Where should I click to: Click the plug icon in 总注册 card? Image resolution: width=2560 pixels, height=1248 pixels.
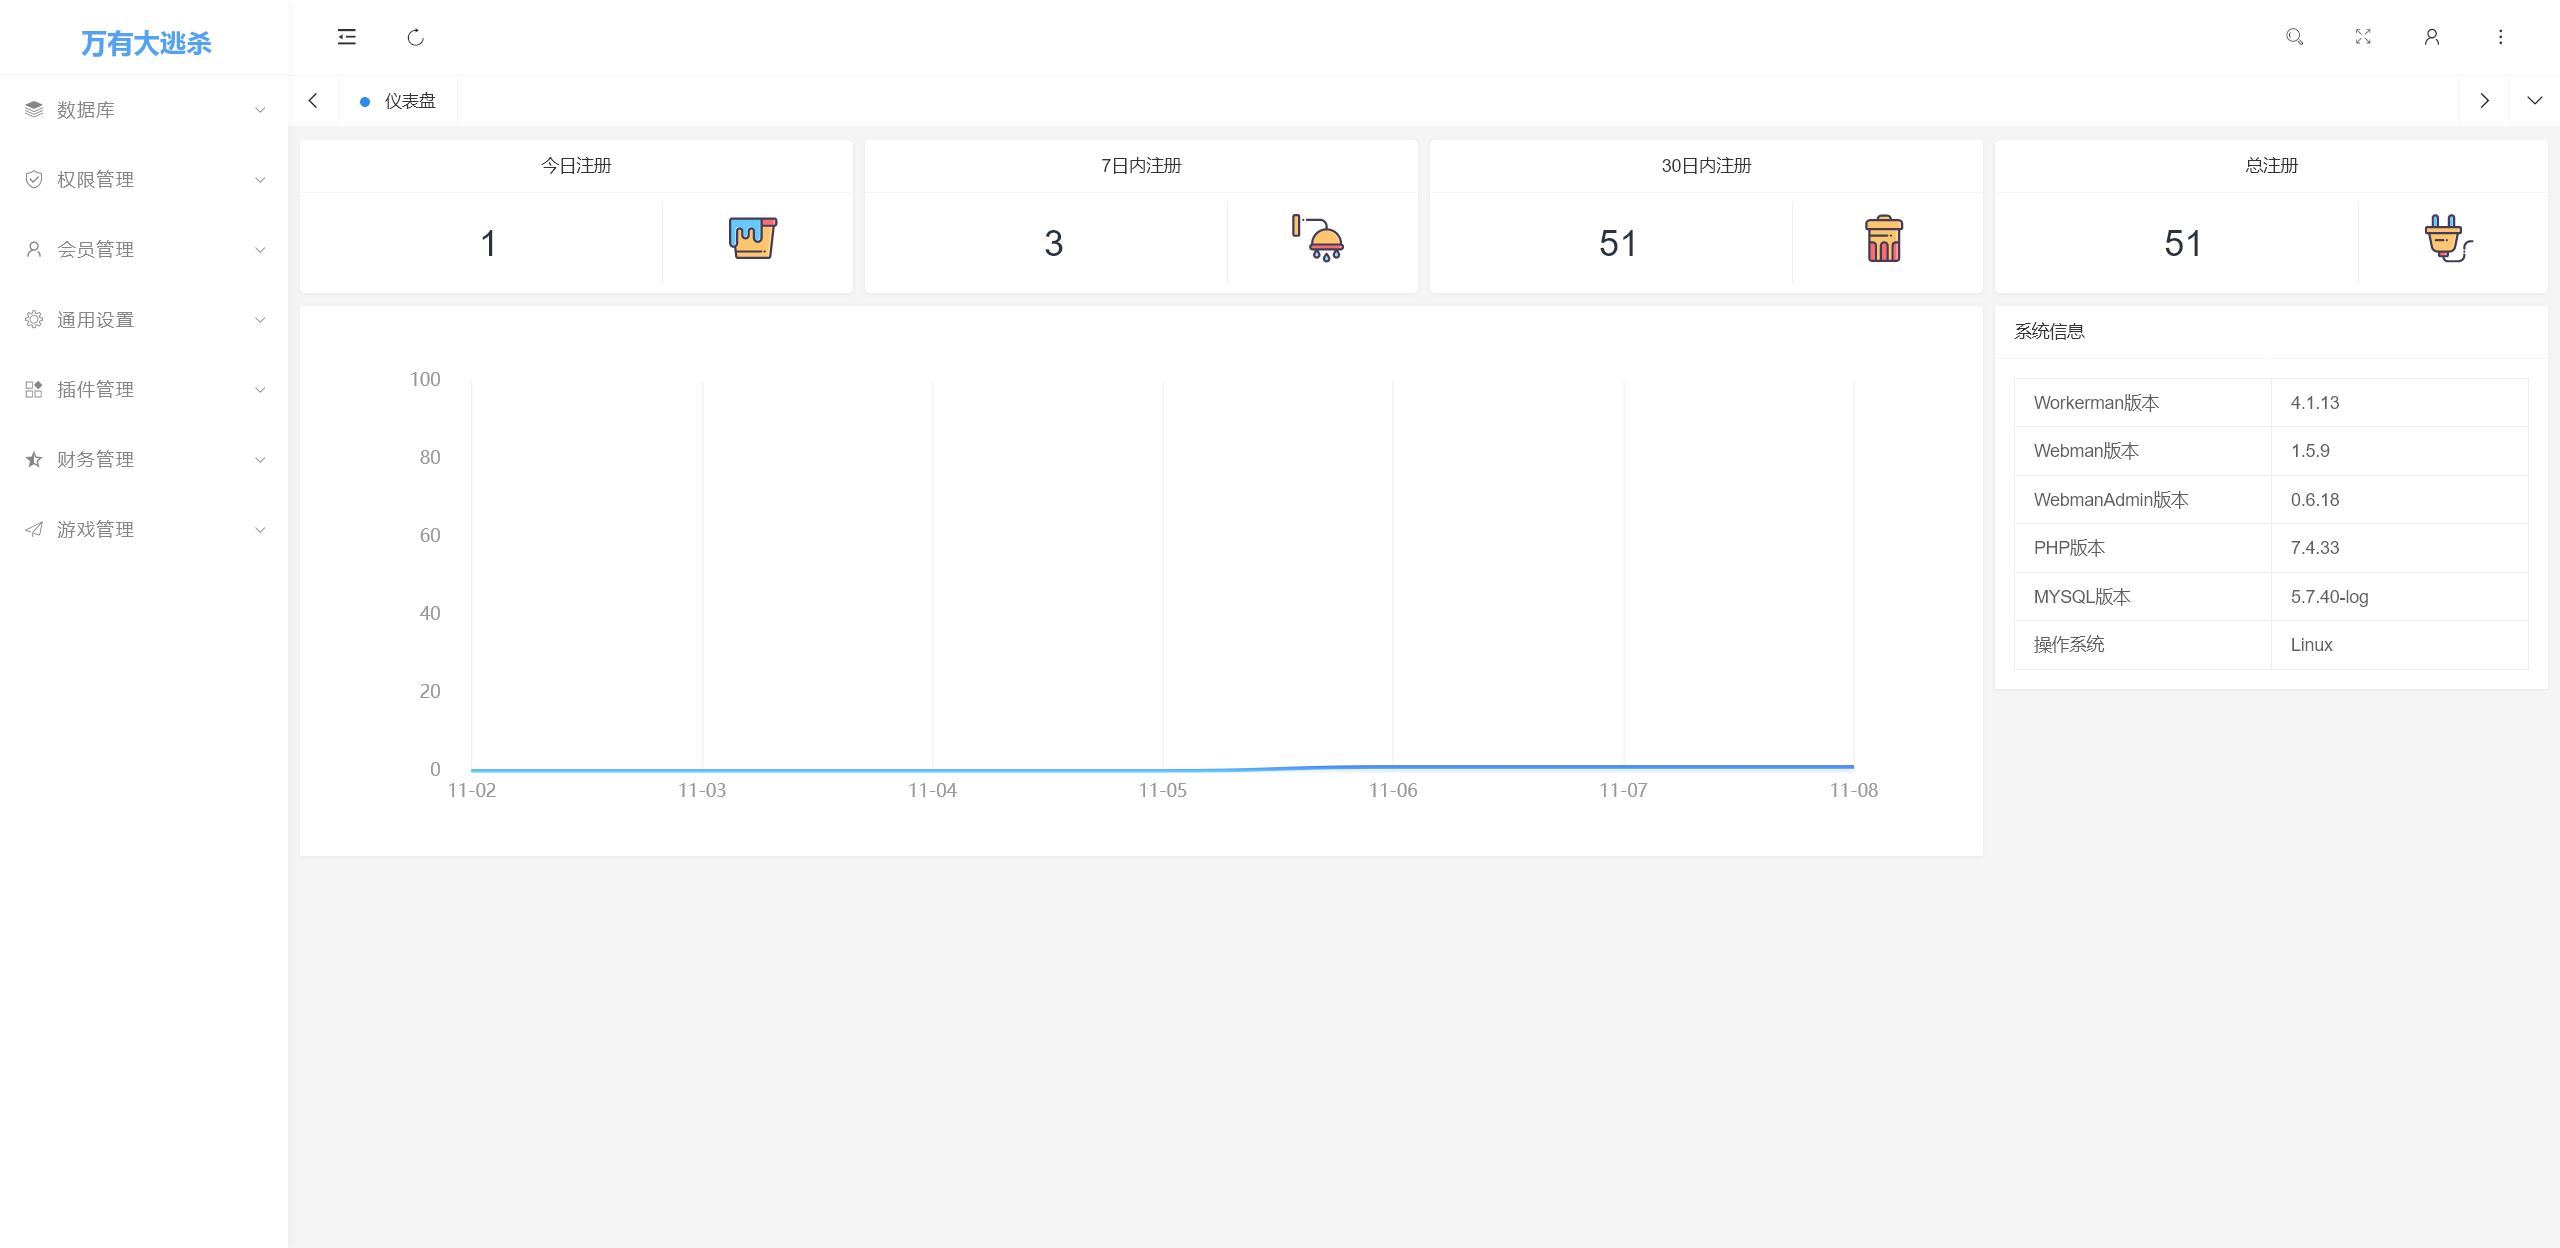tap(2448, 239)
